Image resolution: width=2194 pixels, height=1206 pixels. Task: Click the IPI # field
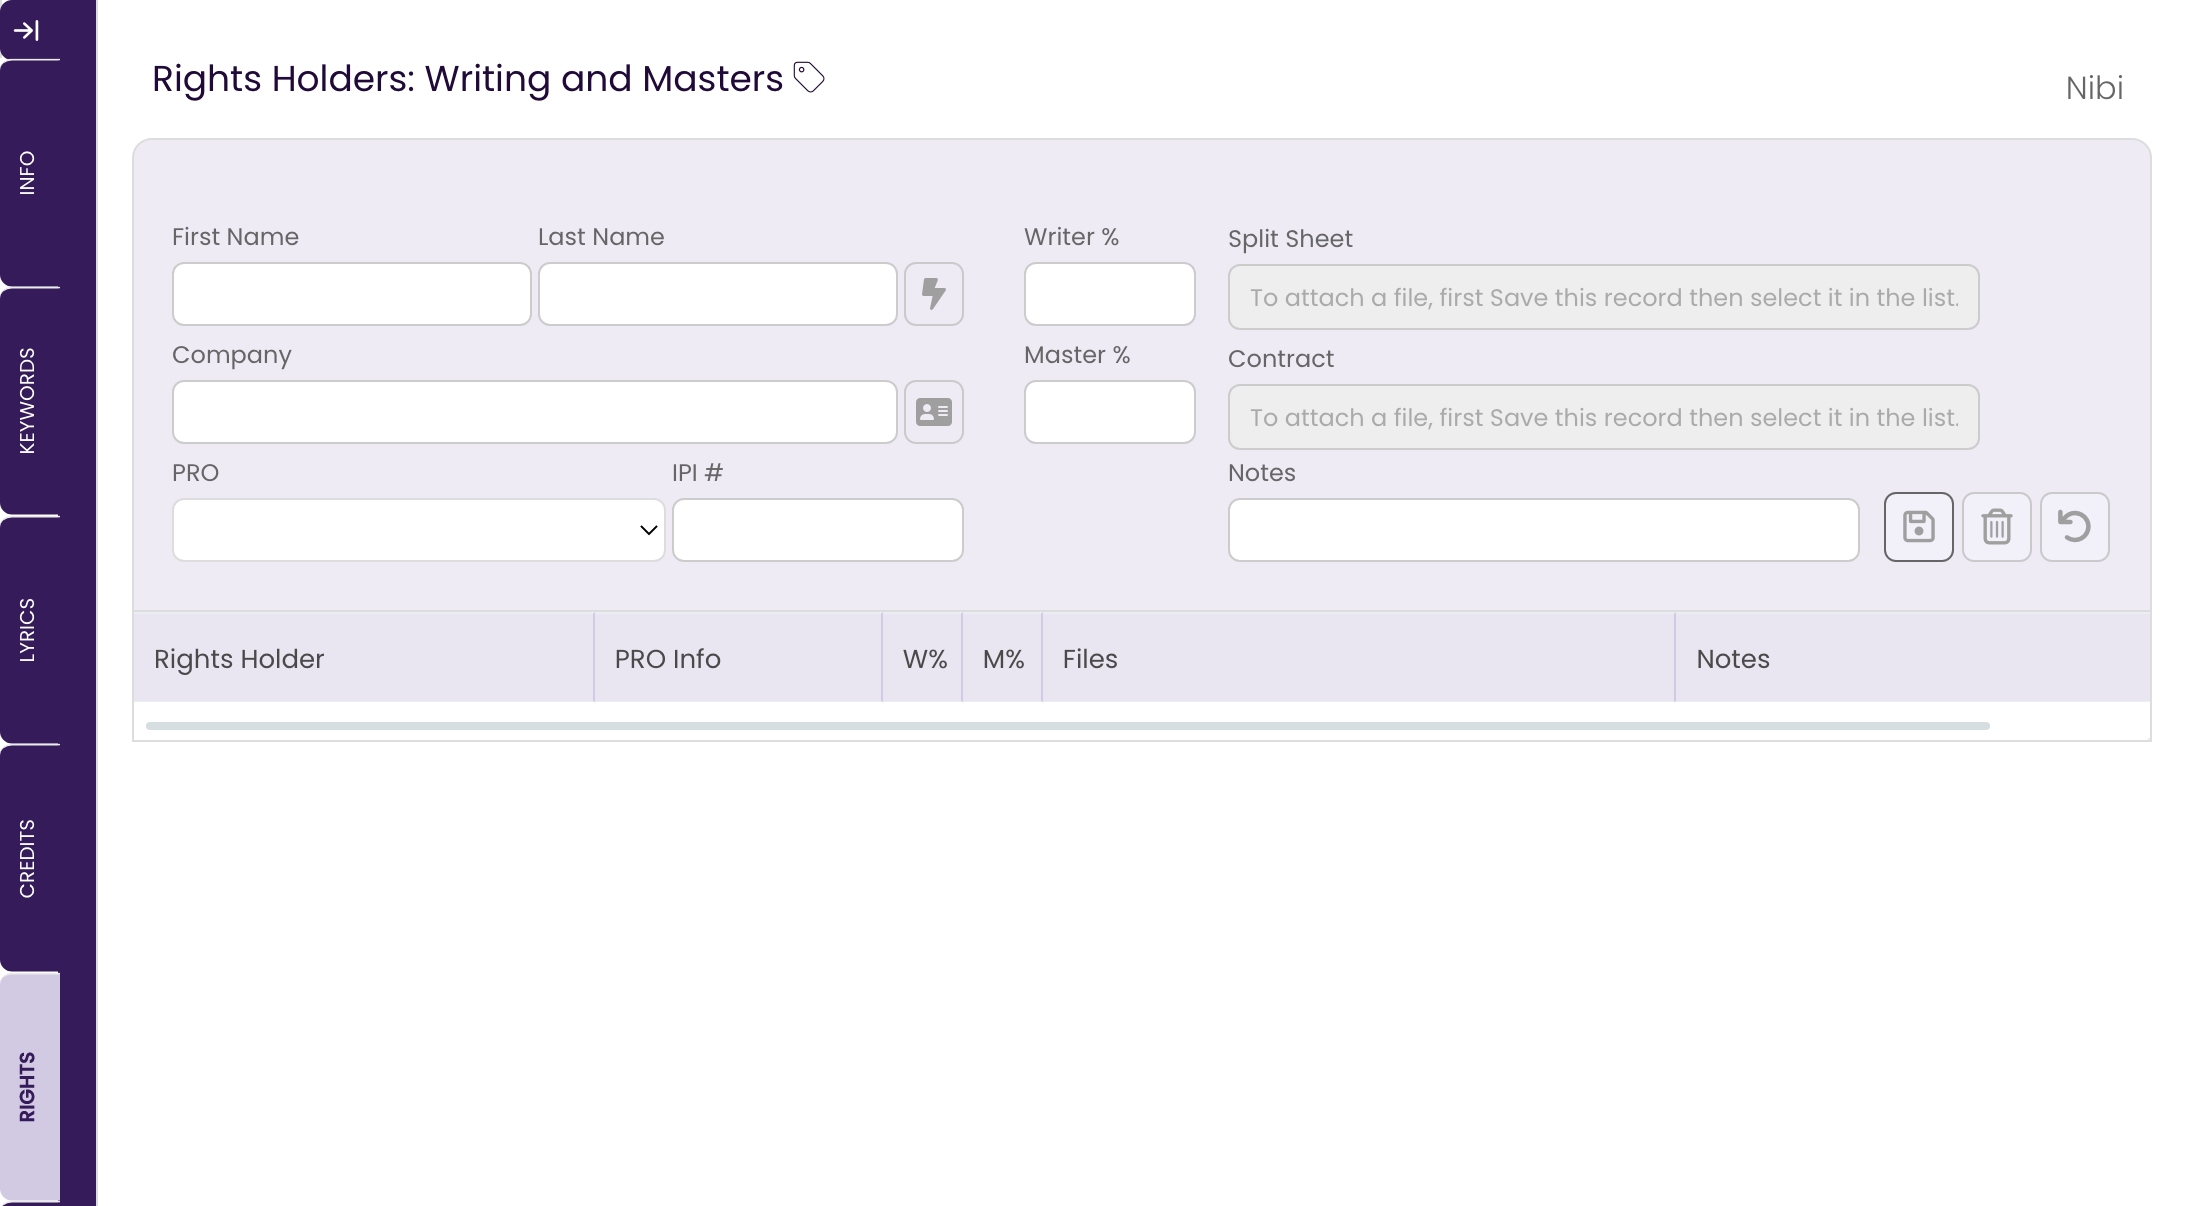pyautogui.click(x=818, y=530)
